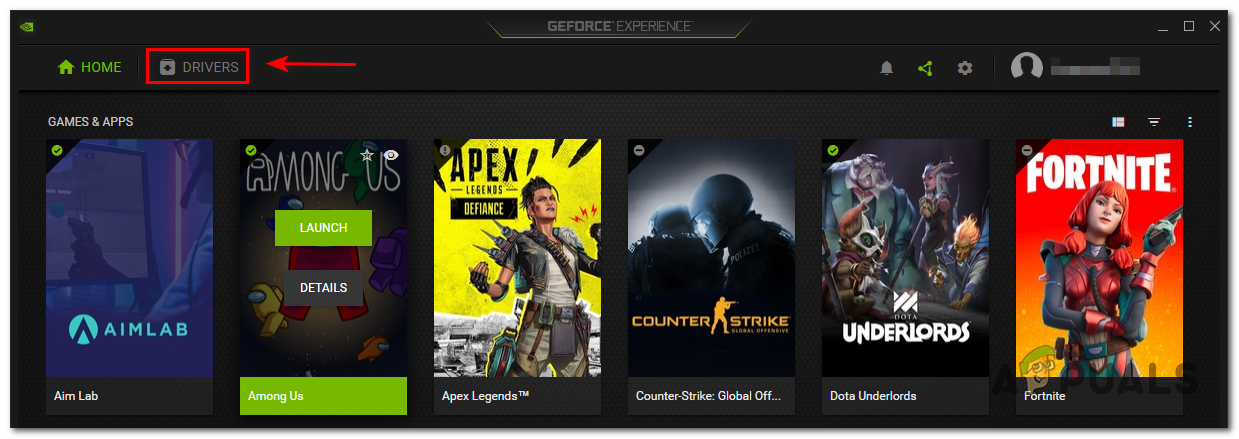Switch to grid view layout icon

point(1118,122)
